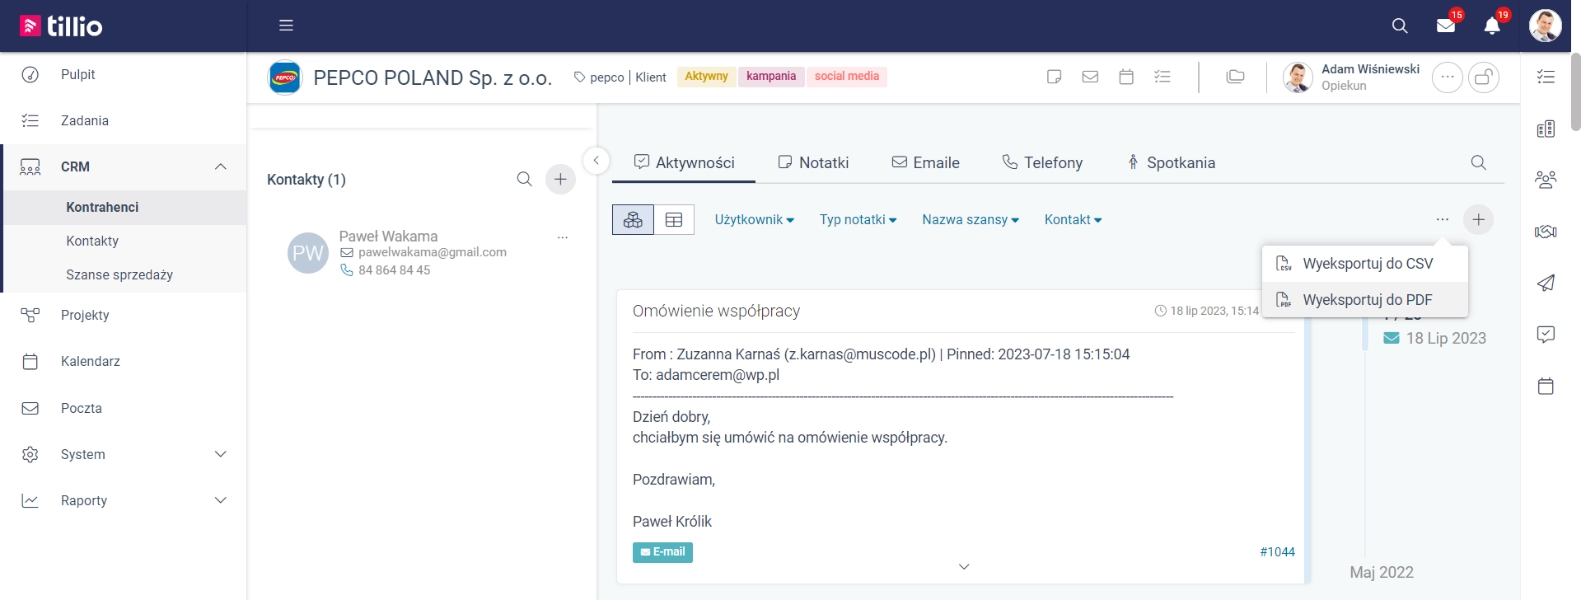Open options menu for Paweł Wakama
Screen dimensions: 1581x600
562,237
